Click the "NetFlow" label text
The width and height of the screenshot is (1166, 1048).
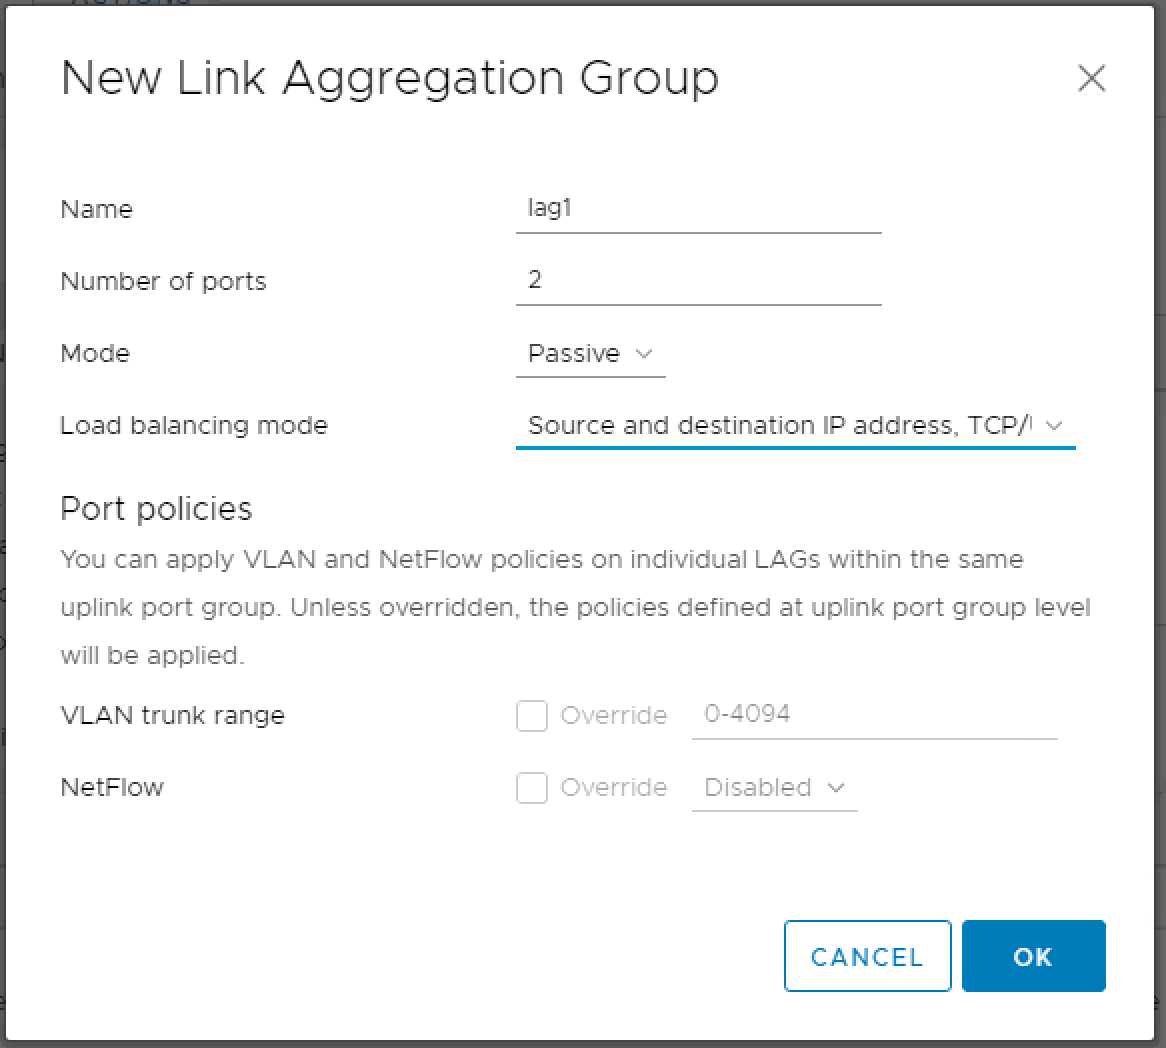pos(112,788)
